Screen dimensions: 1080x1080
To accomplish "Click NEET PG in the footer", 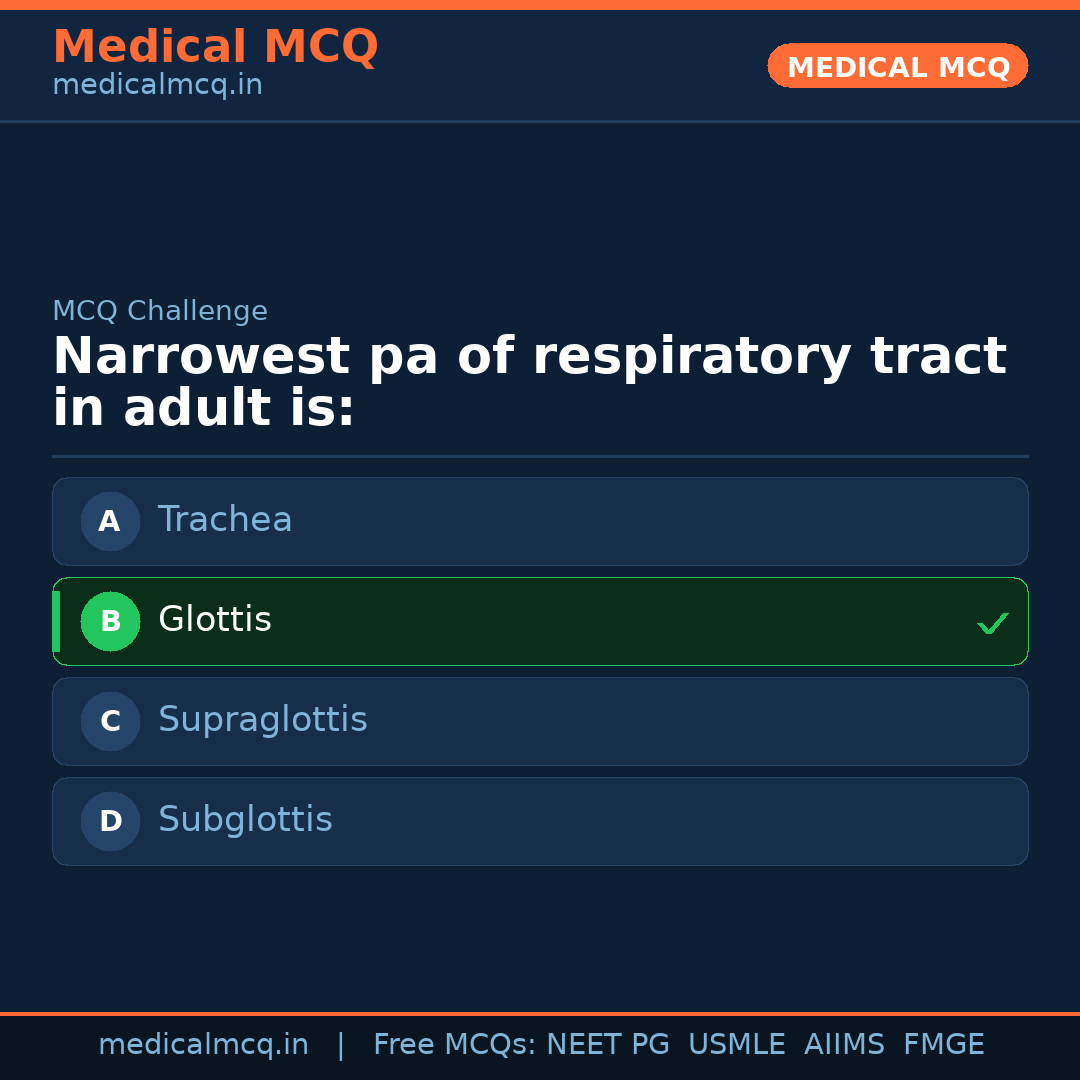I will coord(608,1045).
